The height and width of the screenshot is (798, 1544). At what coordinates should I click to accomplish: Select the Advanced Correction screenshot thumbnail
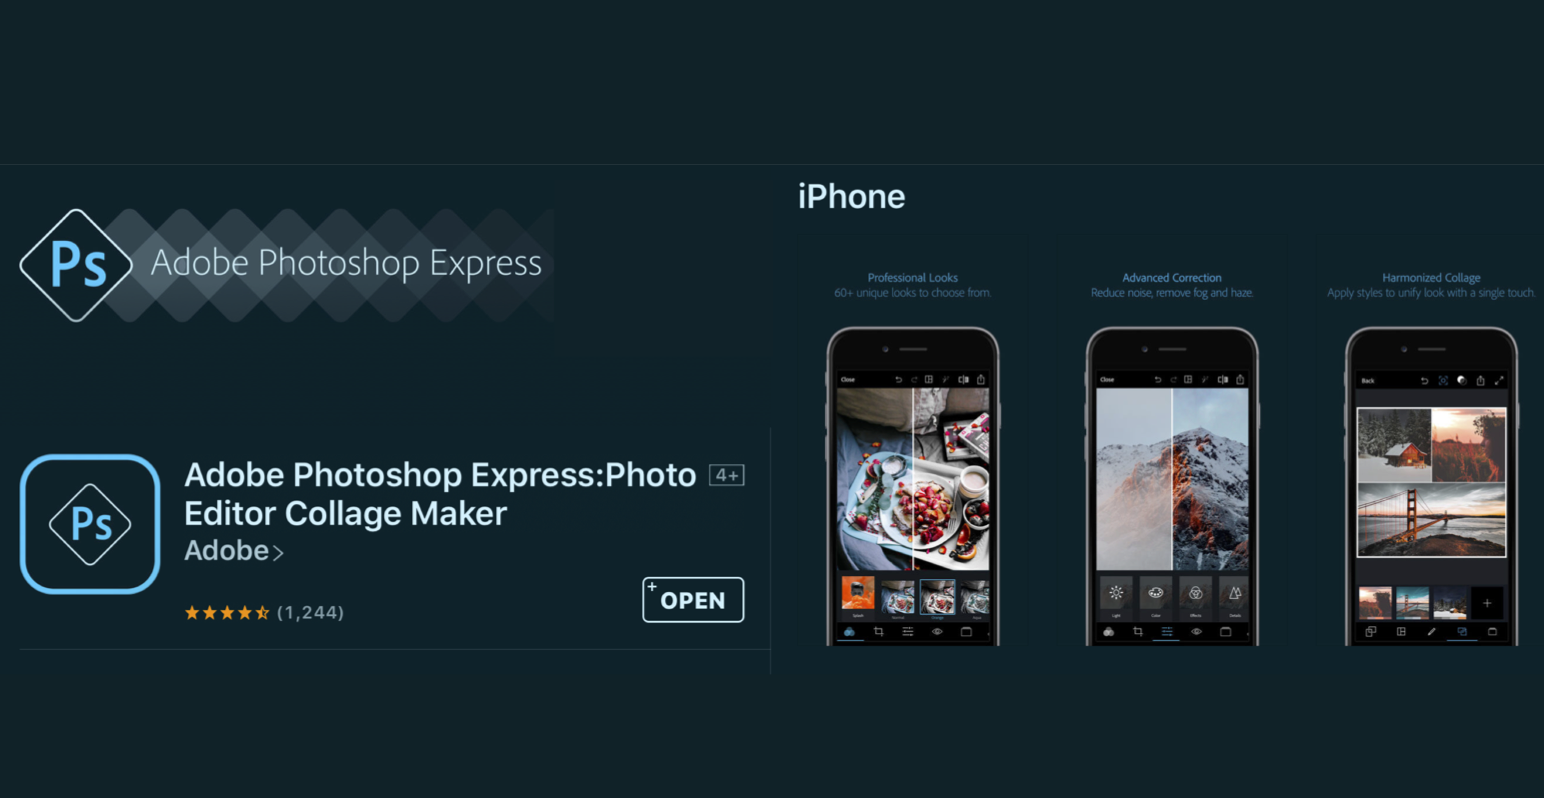click(1172, 460)
